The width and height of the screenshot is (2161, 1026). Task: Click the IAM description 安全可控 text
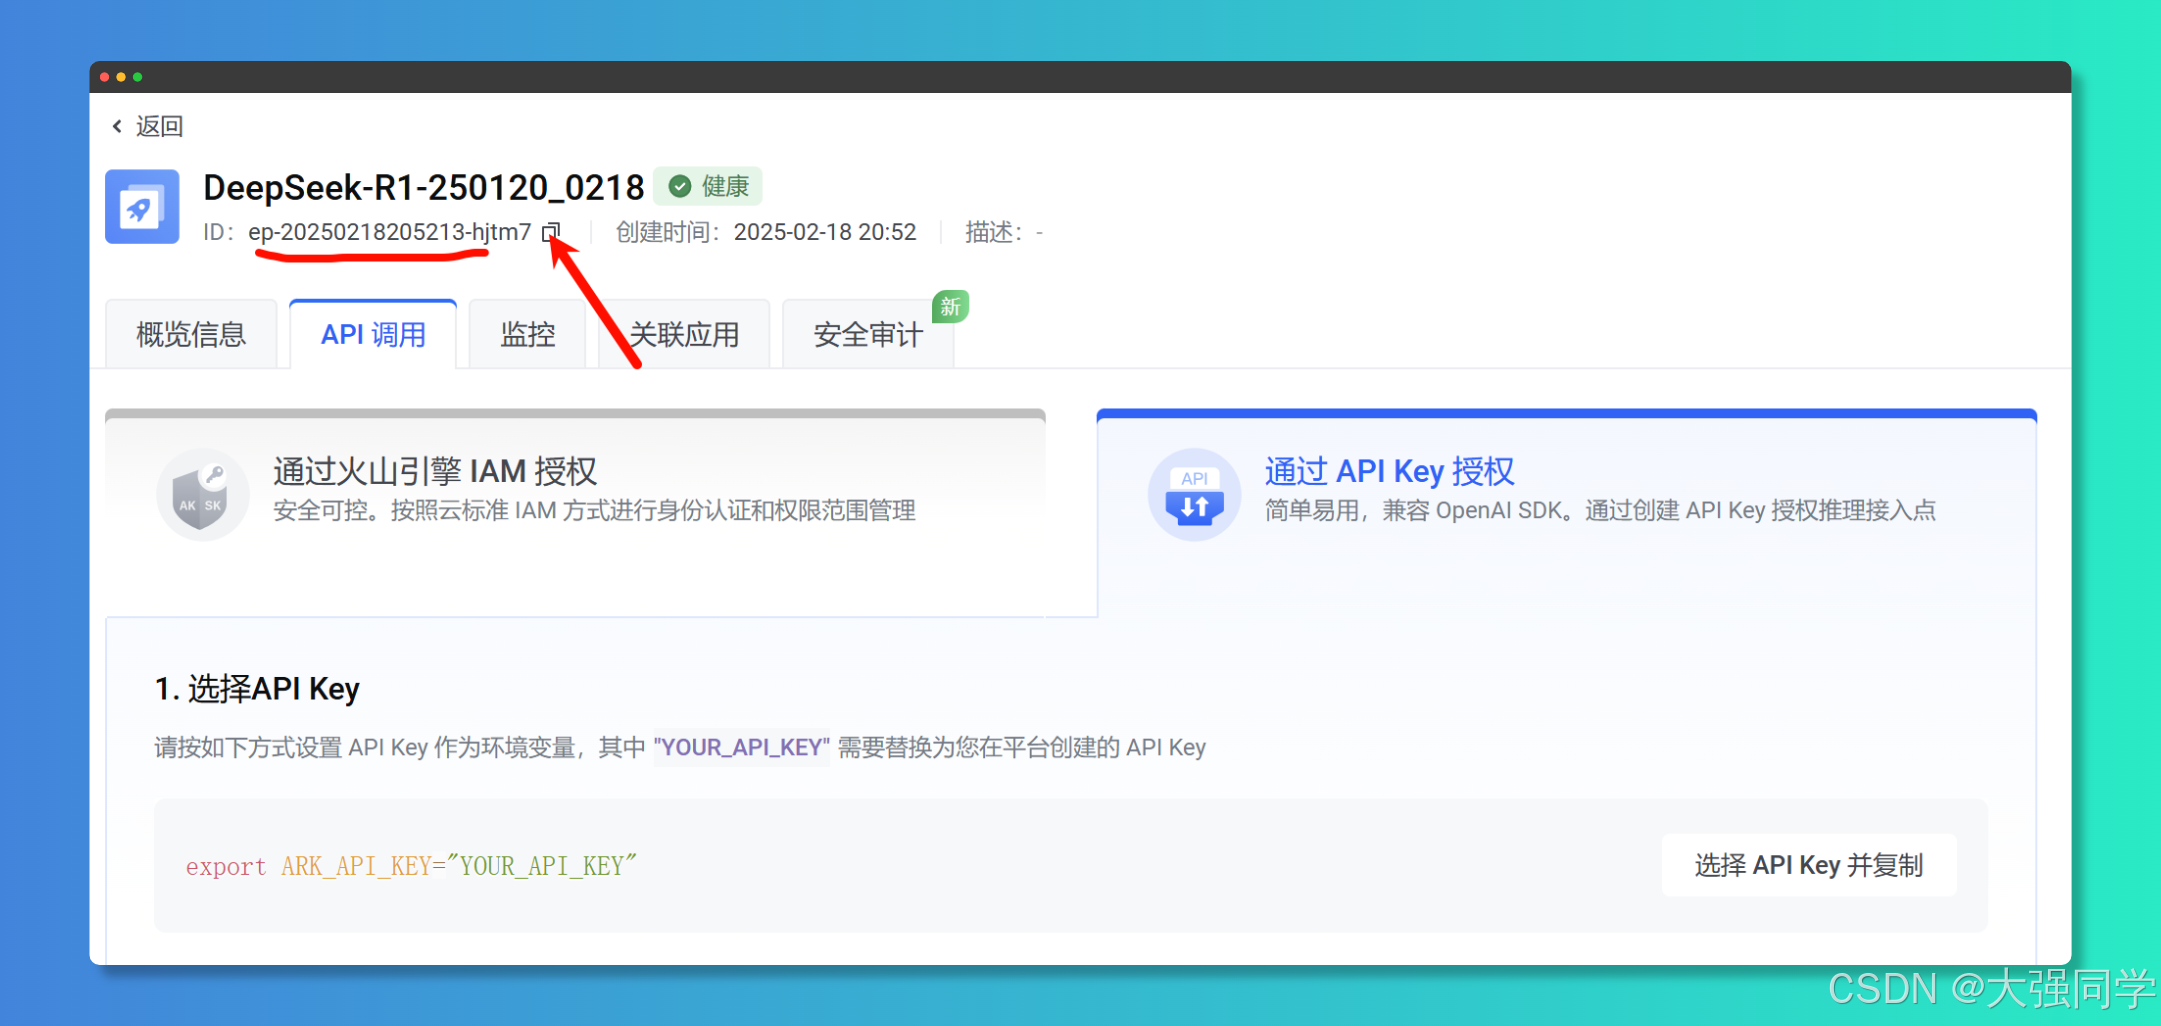coord(594,511)
